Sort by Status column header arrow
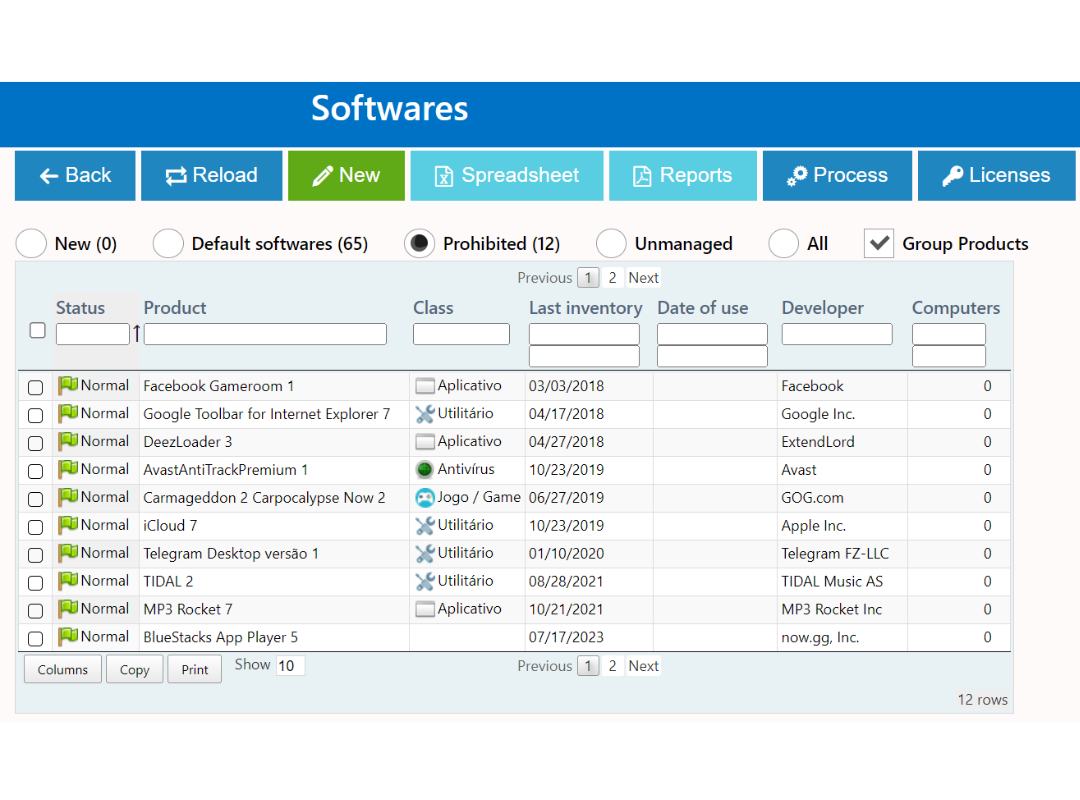This screenshot has height=800, width=1080. tap(137, 334)
